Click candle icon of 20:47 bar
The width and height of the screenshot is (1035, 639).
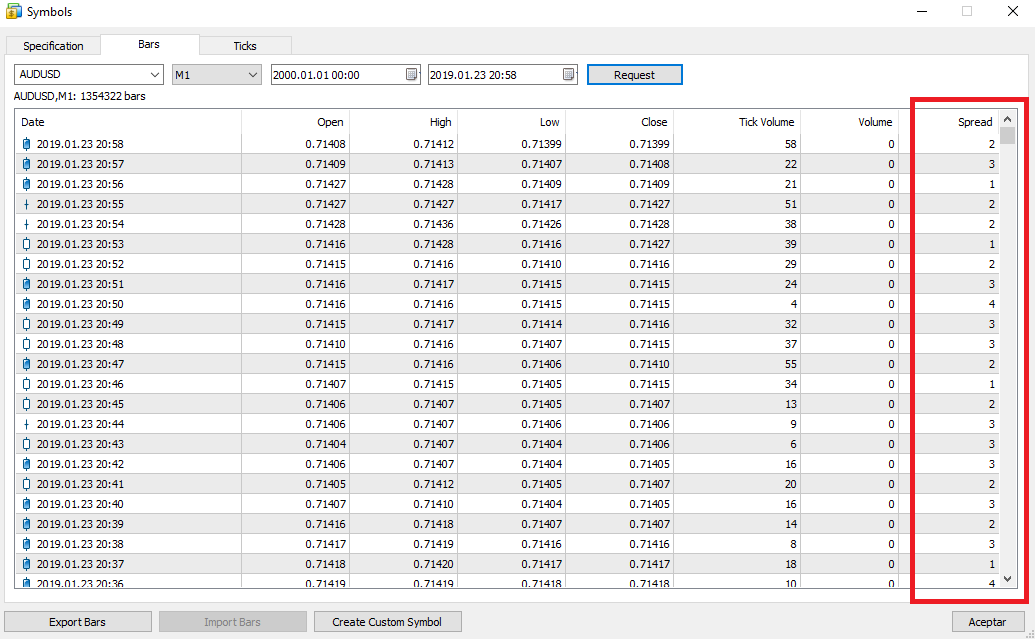(x=26, y=364)
